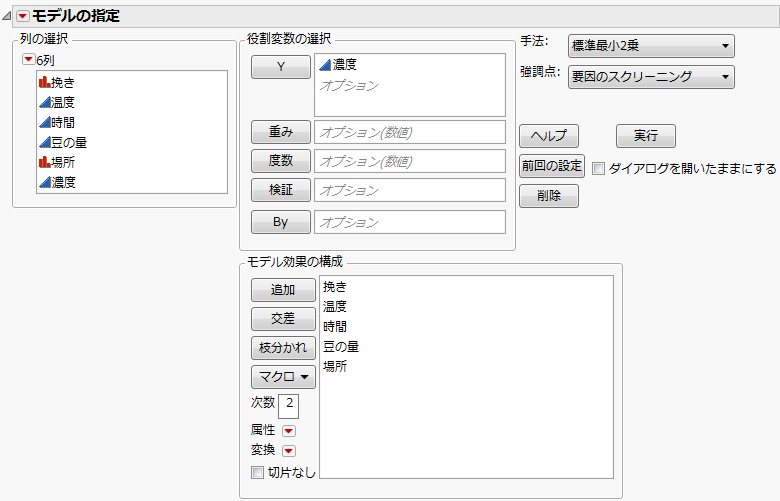Open the 強調点 dropdown showing 要因のスクリーニング

pos(651,77)
